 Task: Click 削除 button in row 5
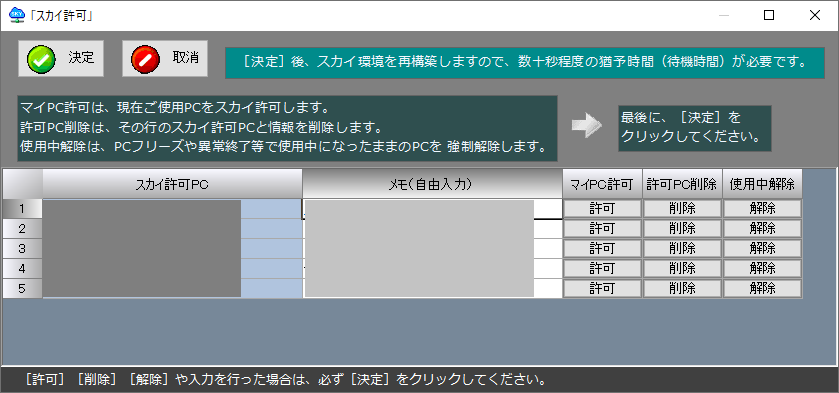coord(682,288)
